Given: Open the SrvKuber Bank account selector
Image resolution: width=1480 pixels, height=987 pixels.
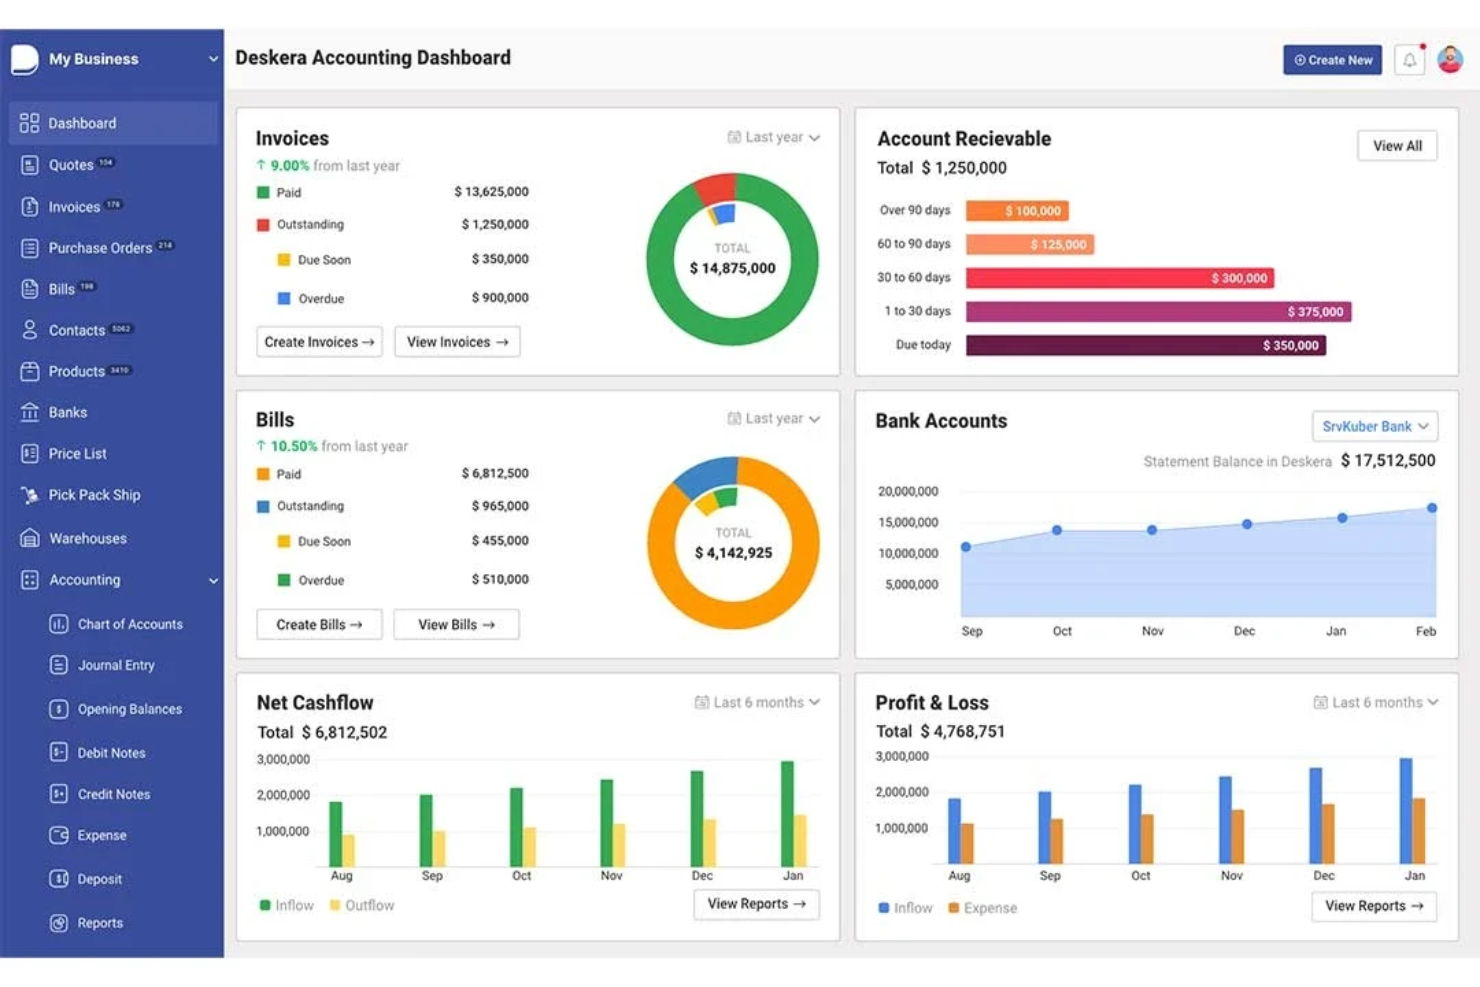Looking at the screenshot, I should [x=1374, y=426].
